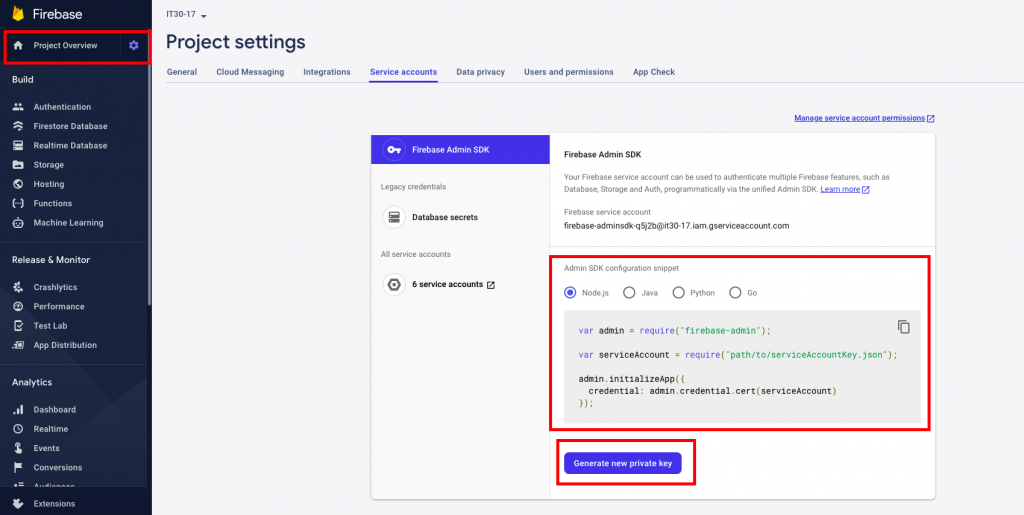Switch to the Data privacy tab
Image resolution: width=1024 pixels, height=515 pixels.
pos(481,72)
